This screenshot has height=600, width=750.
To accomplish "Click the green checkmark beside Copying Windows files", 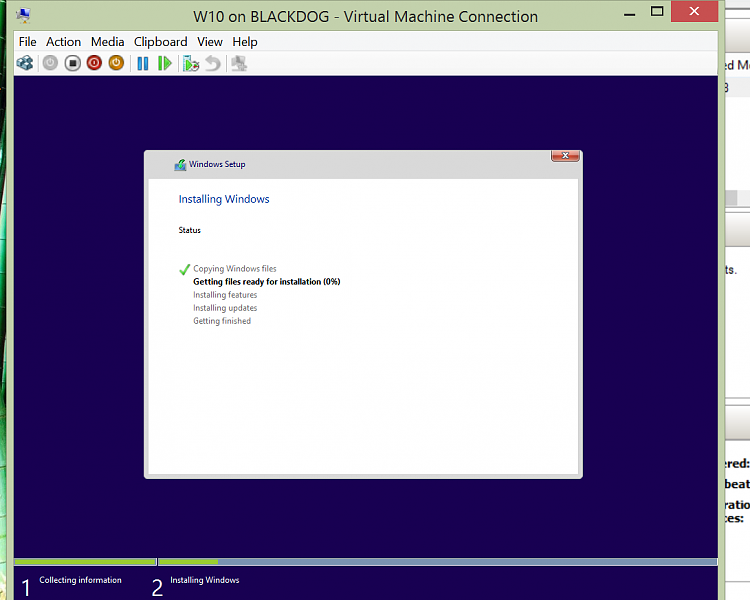I will (x=185, y=269).
